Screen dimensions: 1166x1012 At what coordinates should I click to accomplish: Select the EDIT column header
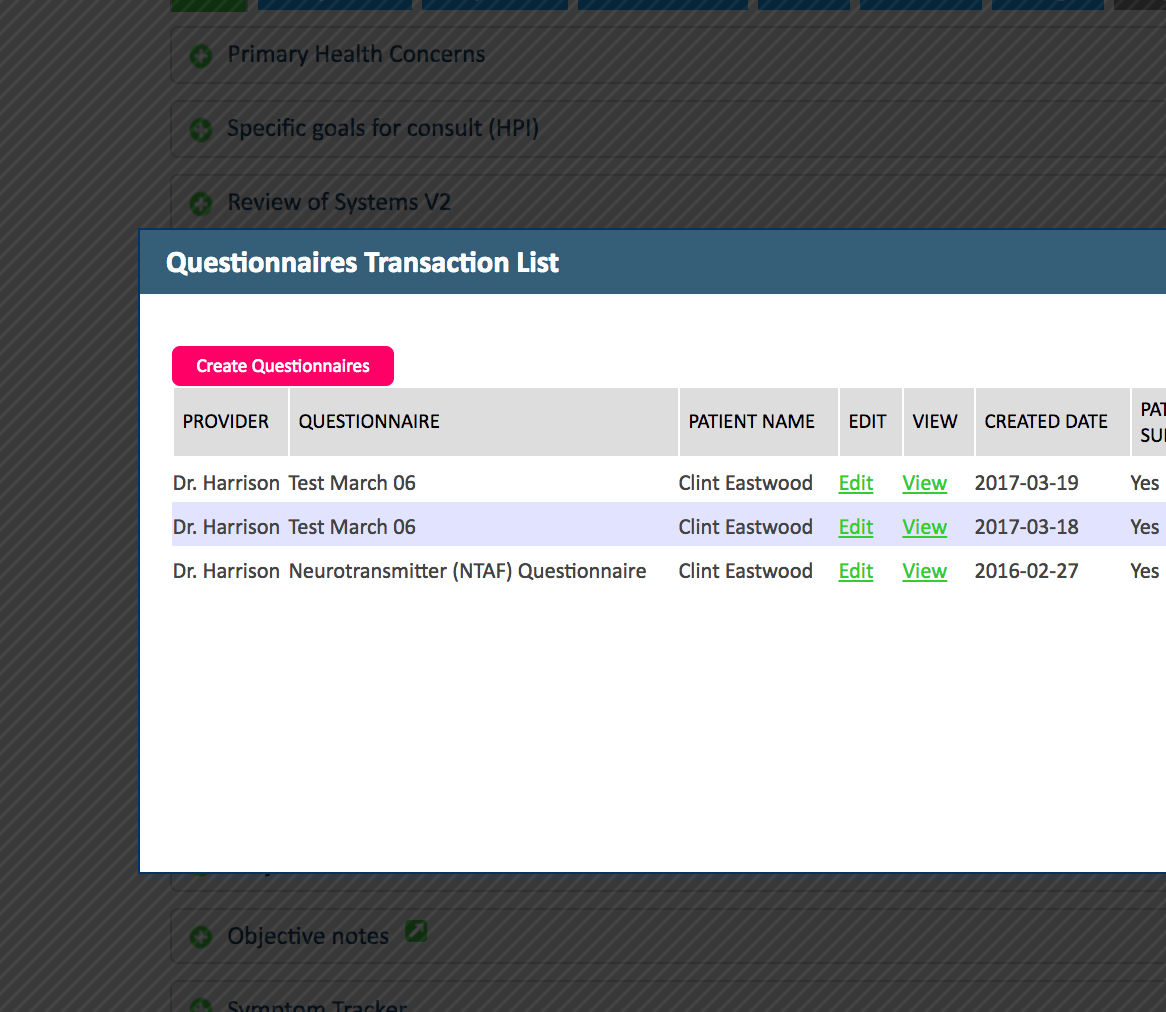[x=871, y=422]
